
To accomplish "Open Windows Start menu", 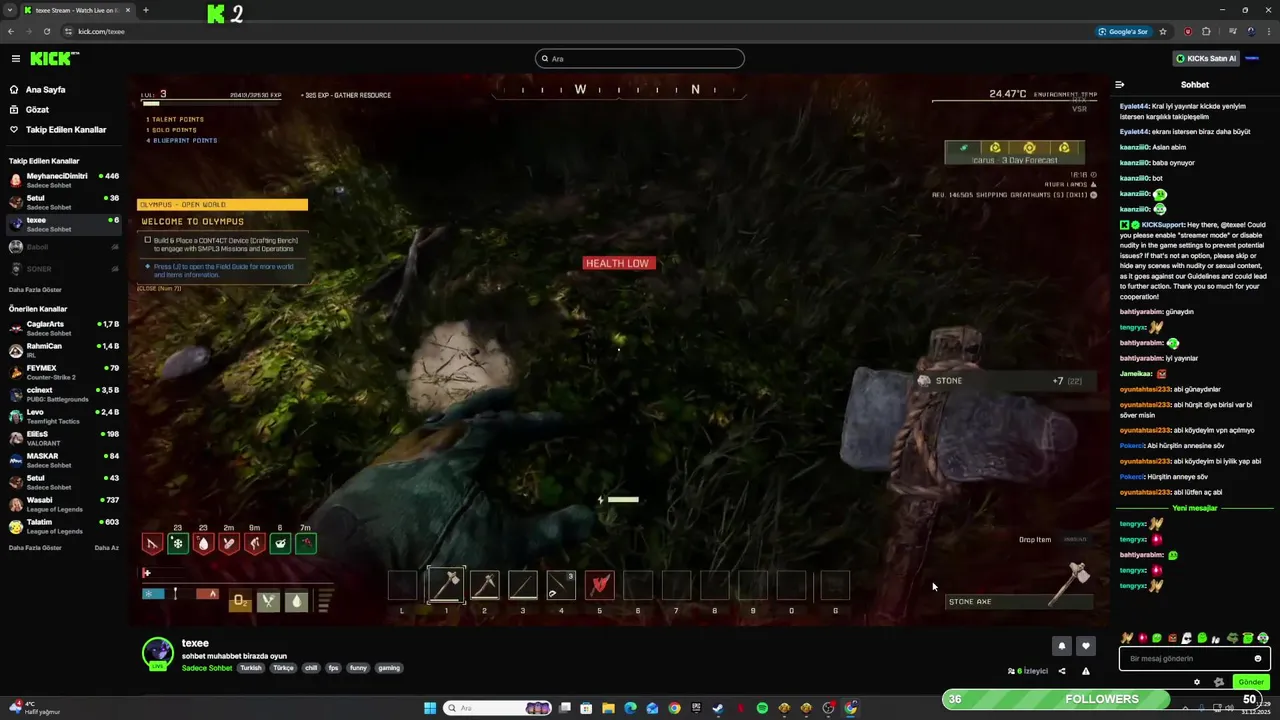I will click(x=430, y=708).
